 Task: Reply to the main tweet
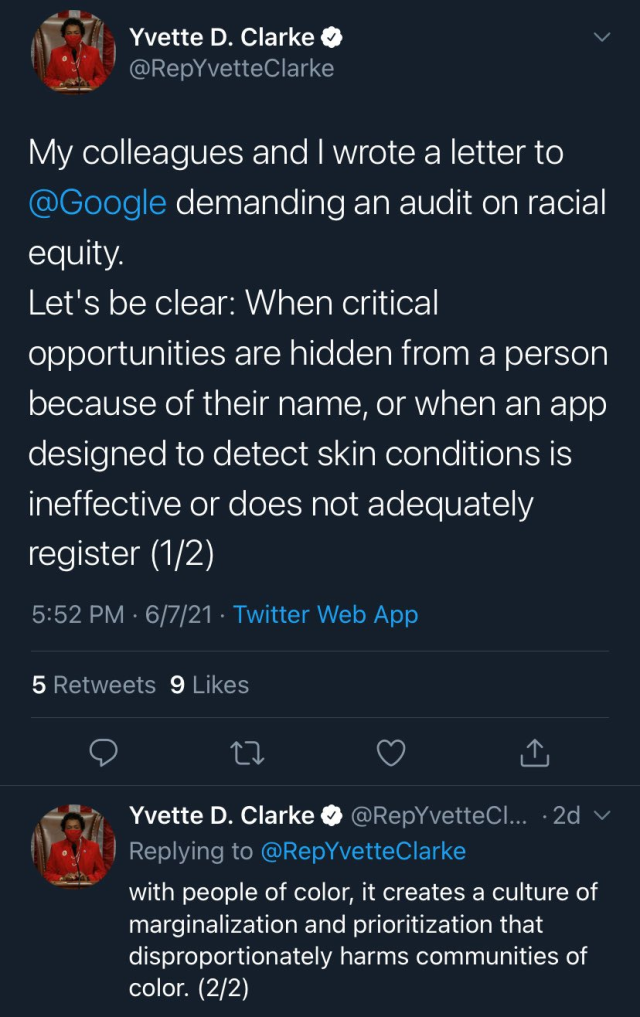tap(104, 753)
